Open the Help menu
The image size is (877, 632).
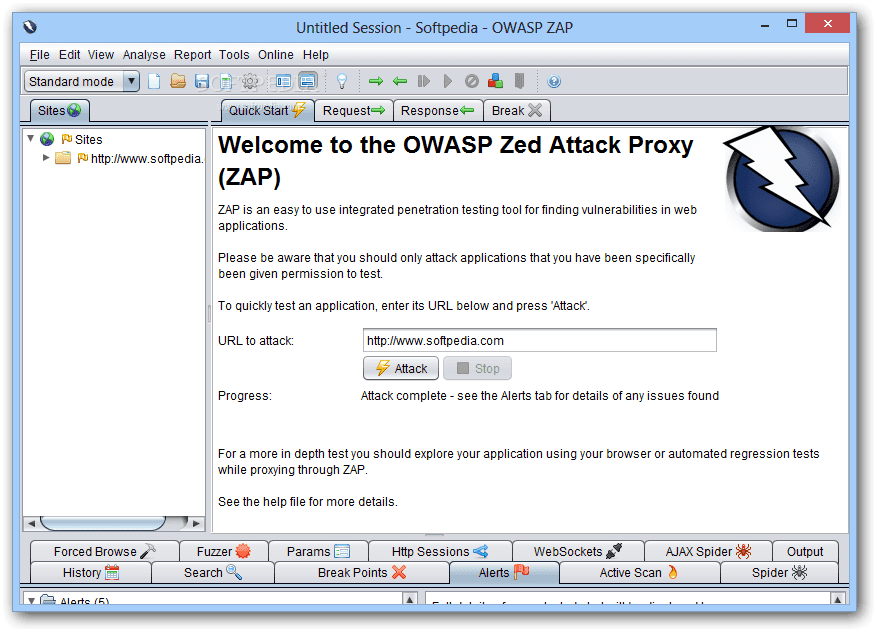click(x=316, y=55)
